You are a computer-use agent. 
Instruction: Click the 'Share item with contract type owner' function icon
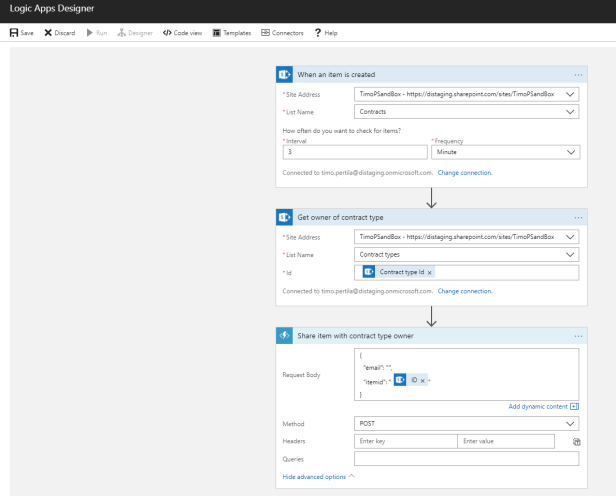pyautogui.click(x=285, y=335)
